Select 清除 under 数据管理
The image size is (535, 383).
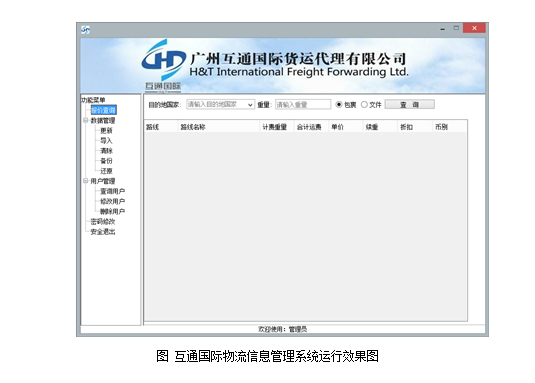click(106, 150)
